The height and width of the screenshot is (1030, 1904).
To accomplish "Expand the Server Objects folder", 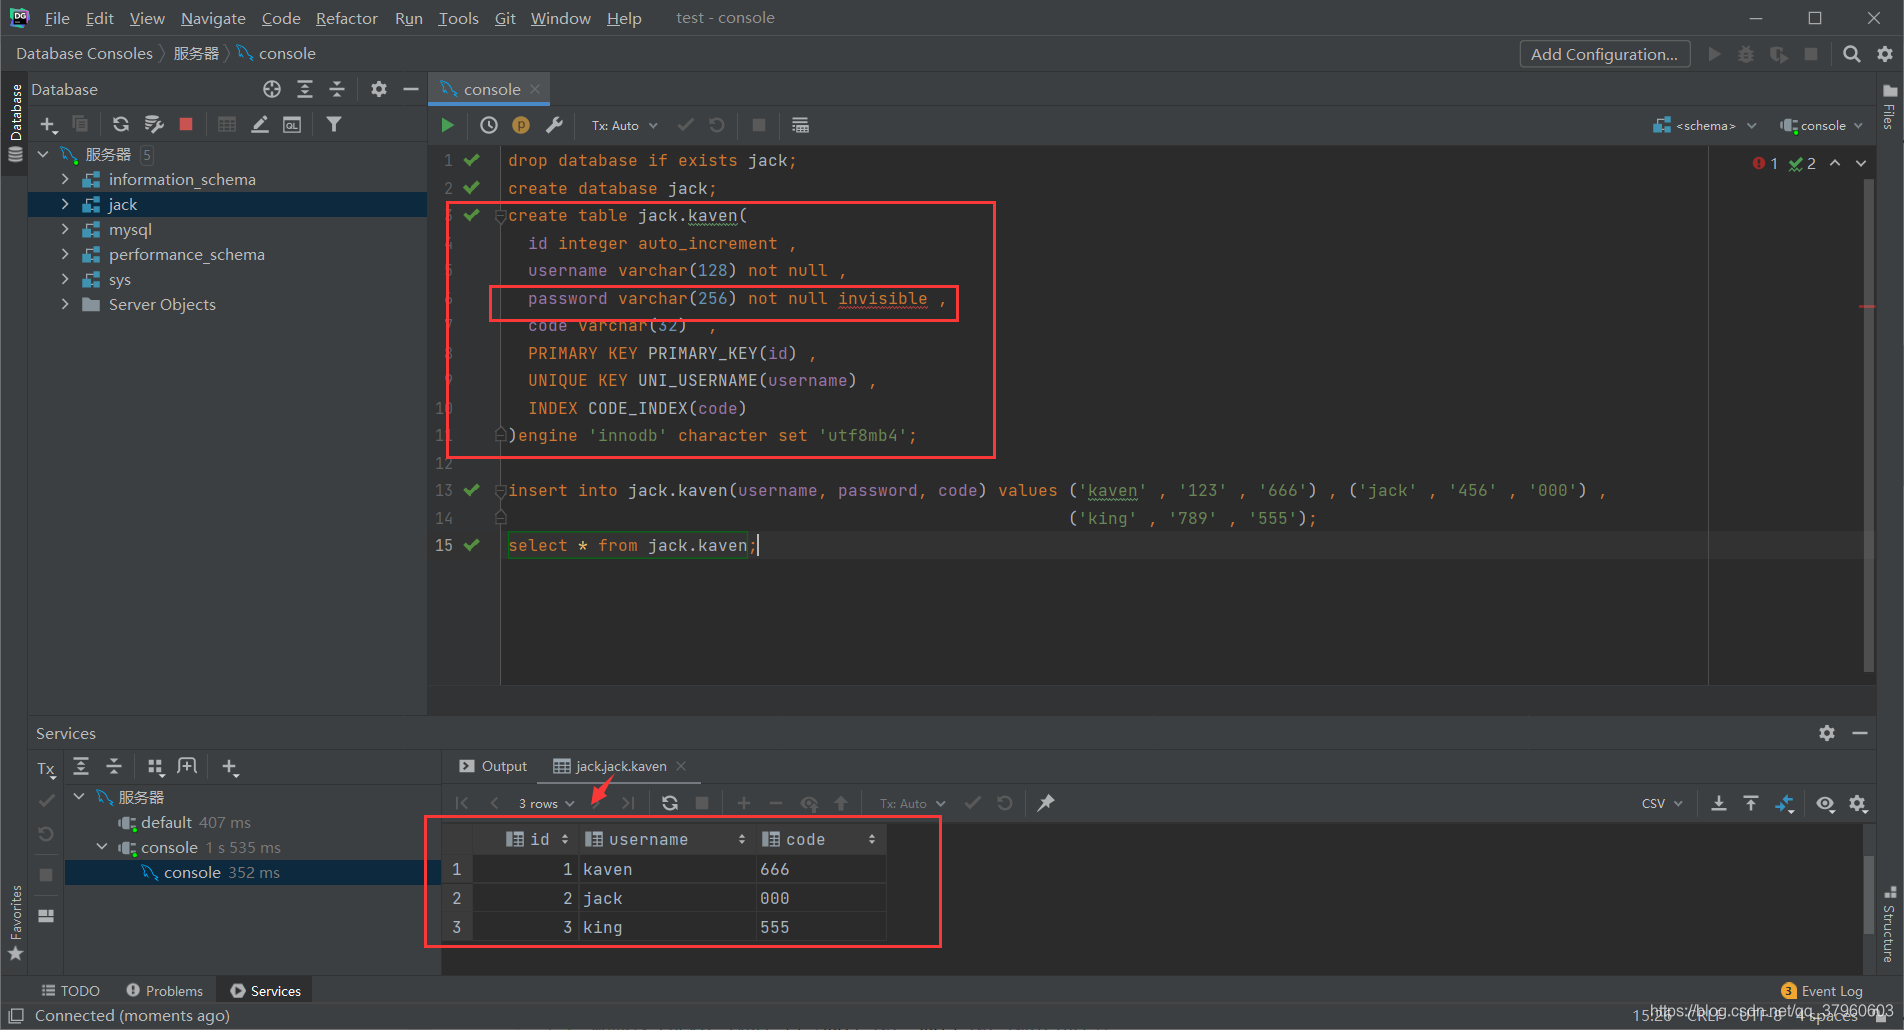I will pyautogui.click(x=65, y=304).
